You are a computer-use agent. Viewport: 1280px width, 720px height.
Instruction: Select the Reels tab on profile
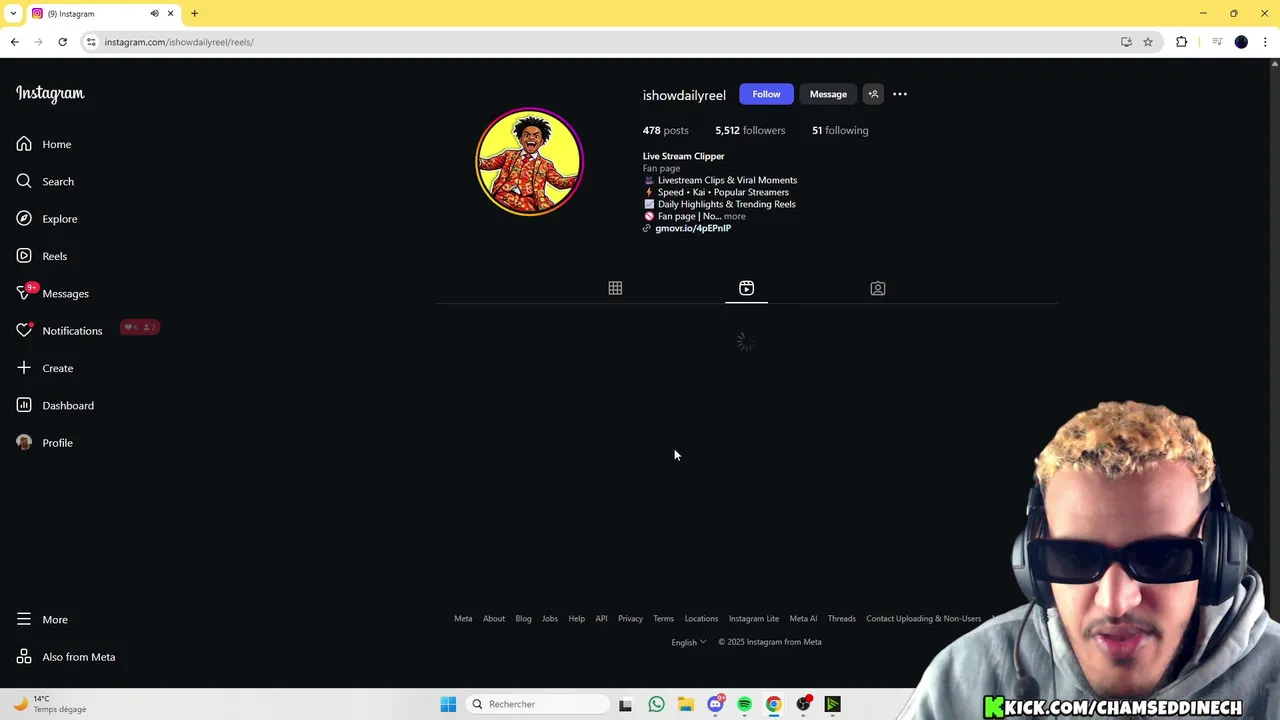tap(746, 288)
